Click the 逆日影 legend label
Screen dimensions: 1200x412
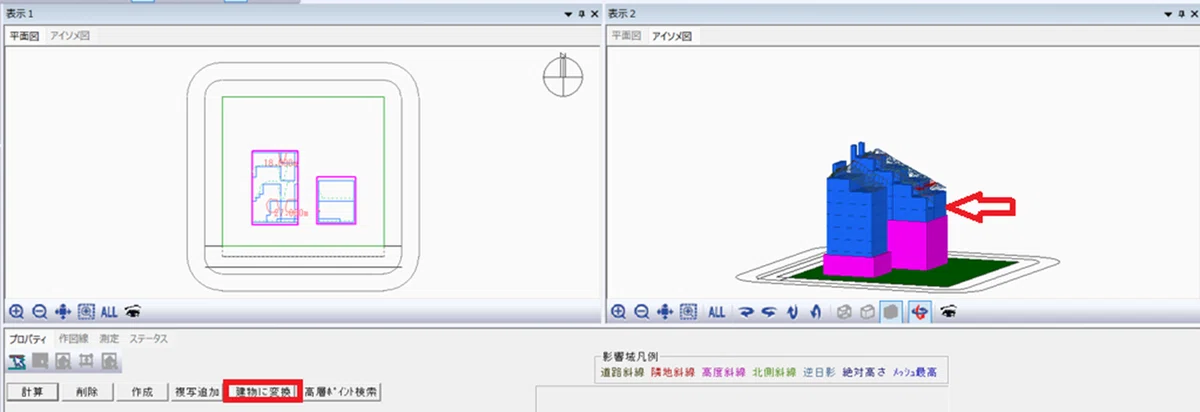[x=819, y=372]
